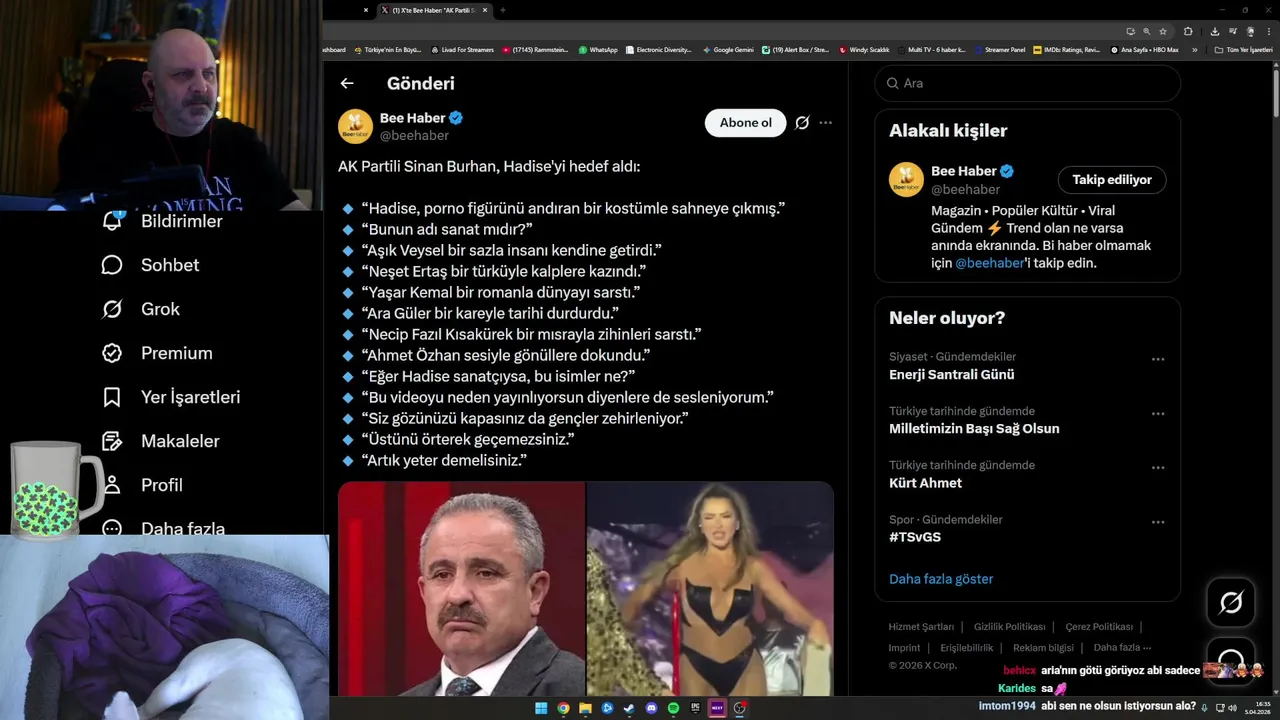Click the Premium verified badge icon
Screen dimensions: 1280x720
(112, 353)
